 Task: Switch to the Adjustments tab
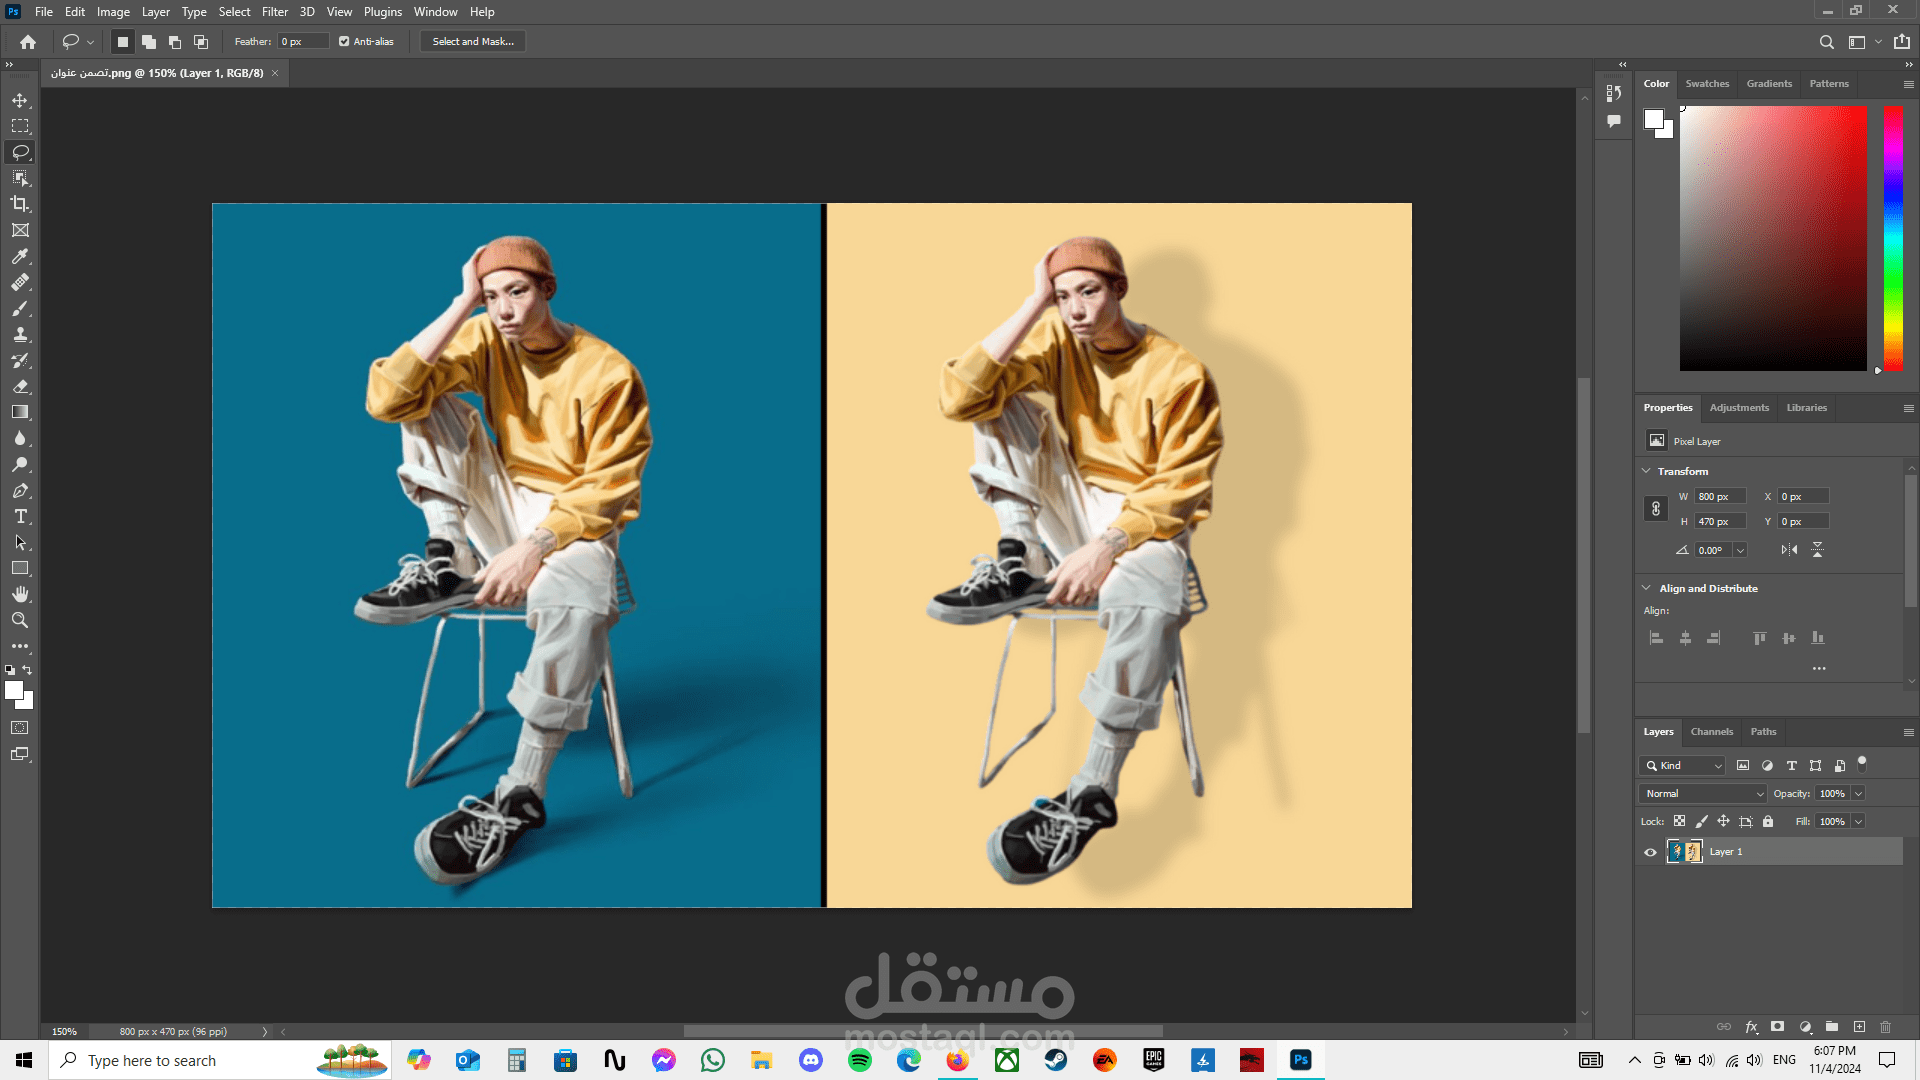(x=1739, y=408)
